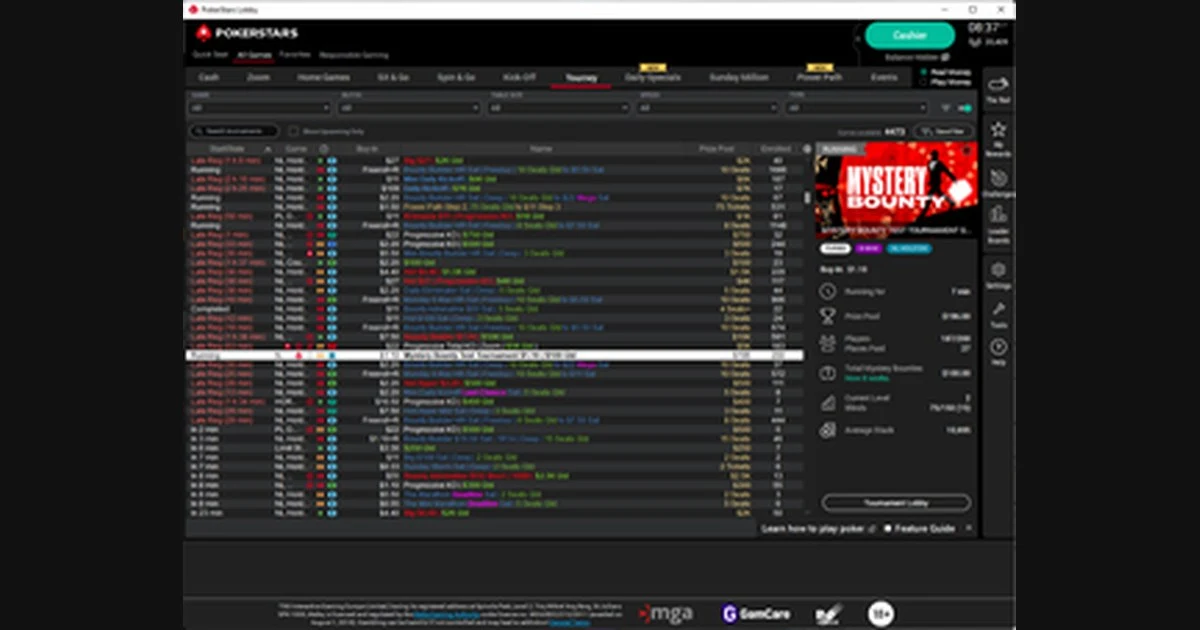Click the green Cashier button
This screenshot has width=1200, height=630.
pyautogui.click(x=909, y=35)
